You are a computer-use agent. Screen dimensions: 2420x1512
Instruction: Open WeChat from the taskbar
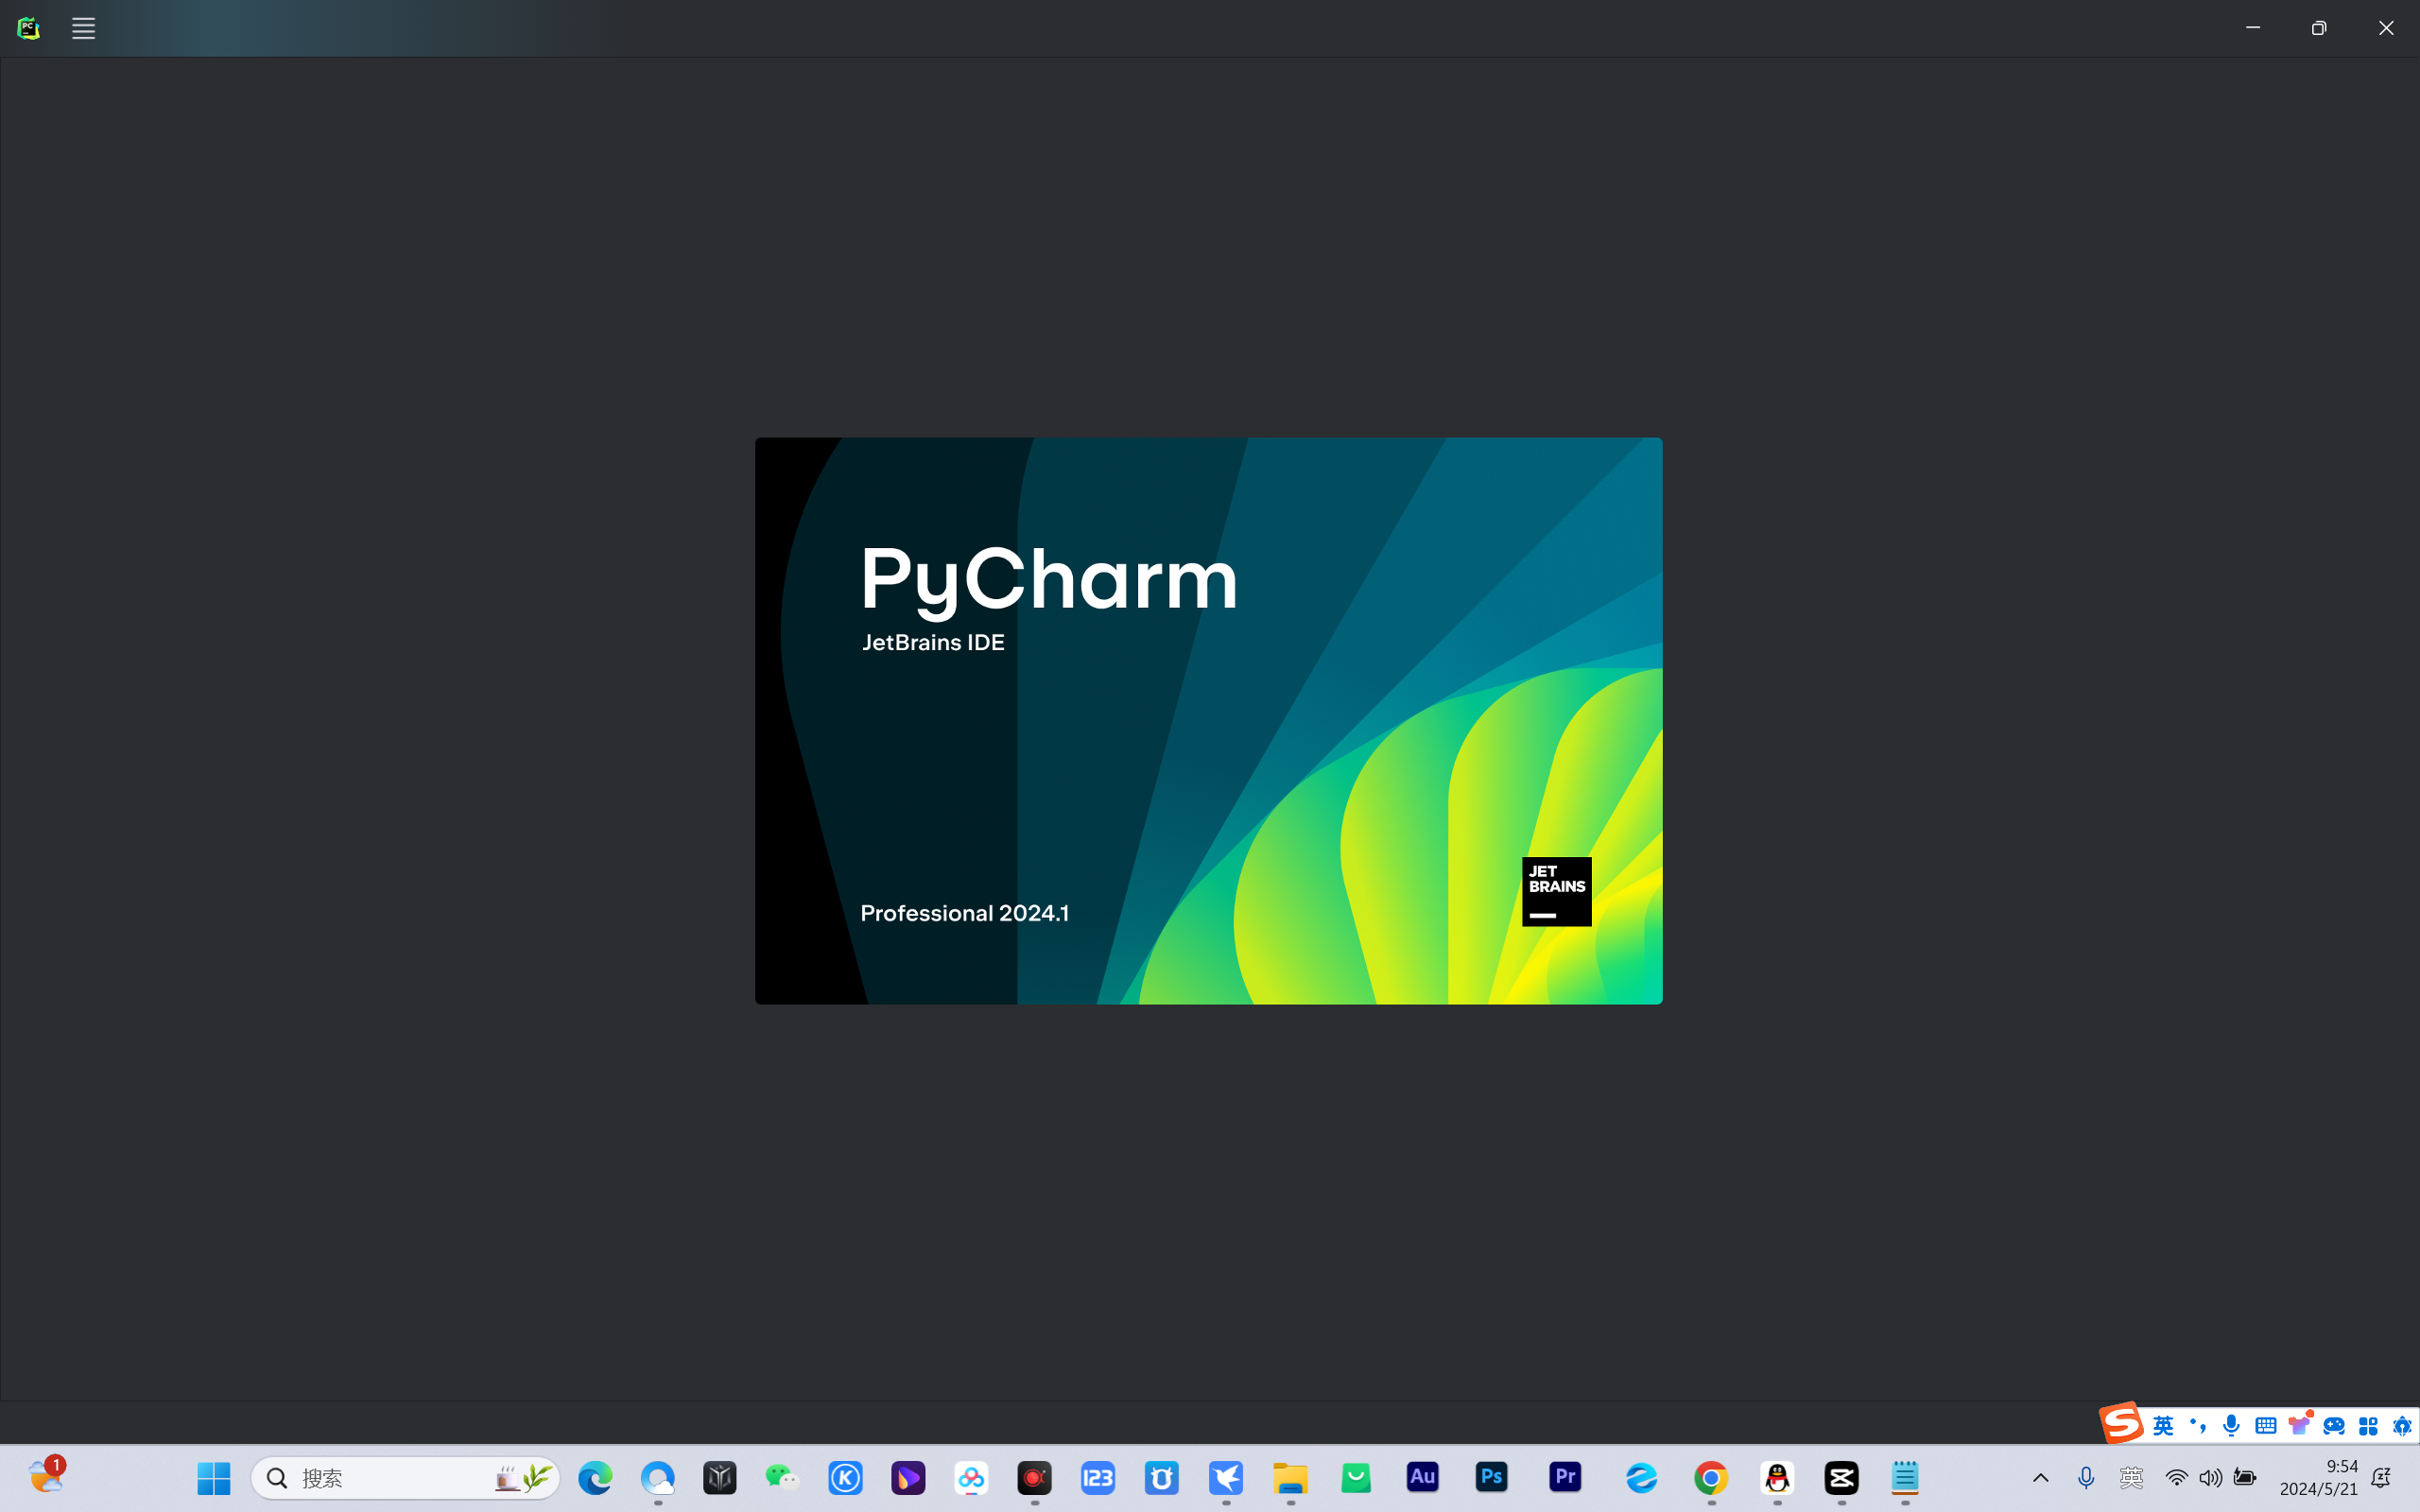(782, 1477)
